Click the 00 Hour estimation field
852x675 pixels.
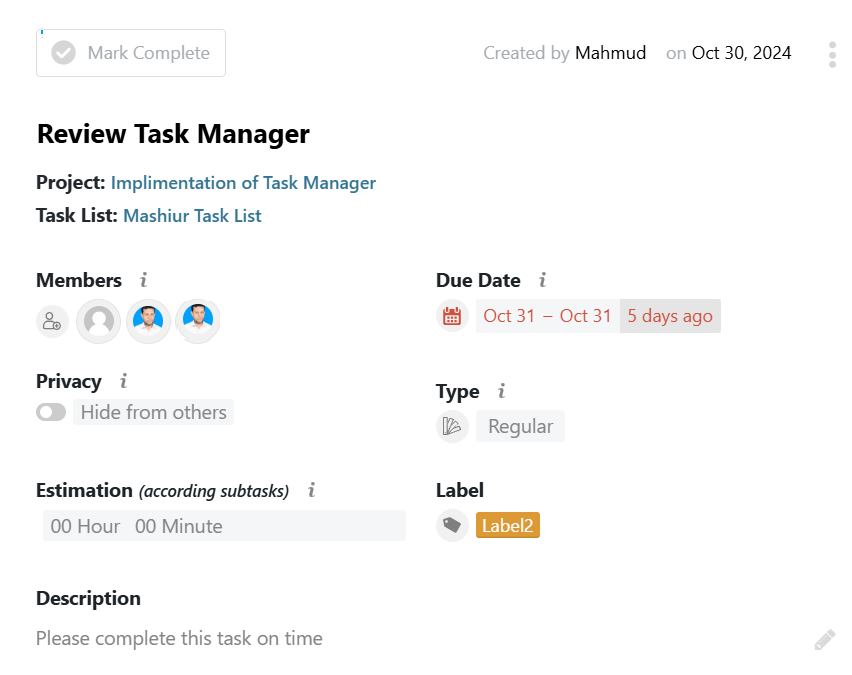point(85,525)
